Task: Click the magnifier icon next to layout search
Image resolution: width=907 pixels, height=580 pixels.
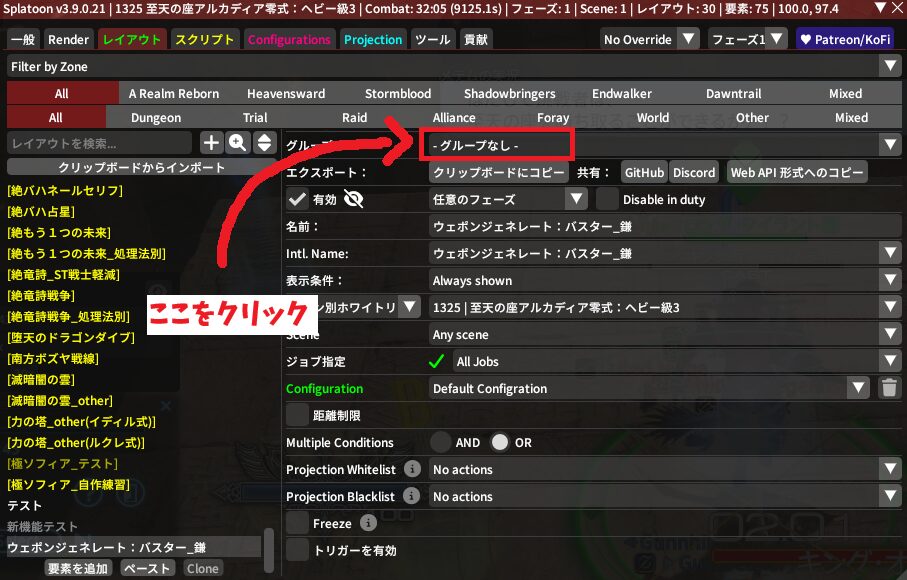Action: point(238,143)
